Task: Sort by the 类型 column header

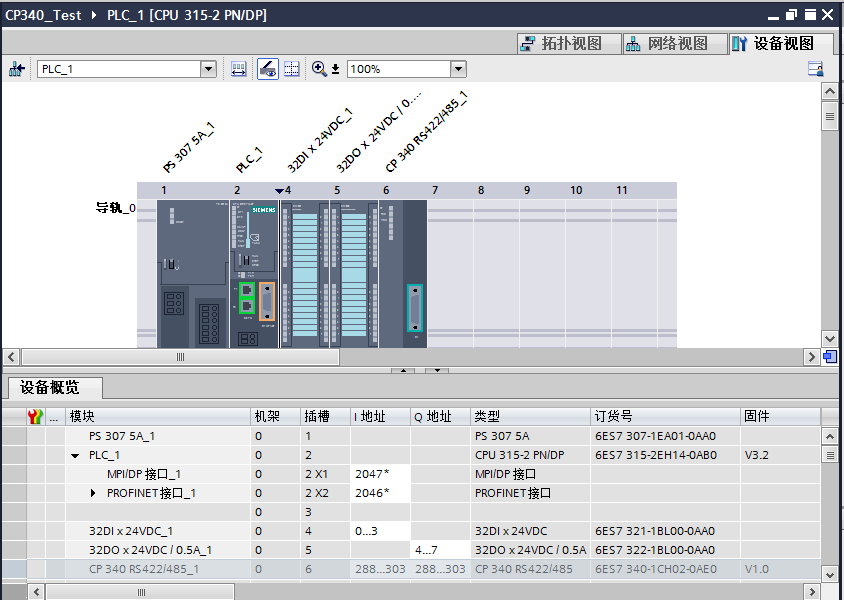Action: click(x=530, y=416)
